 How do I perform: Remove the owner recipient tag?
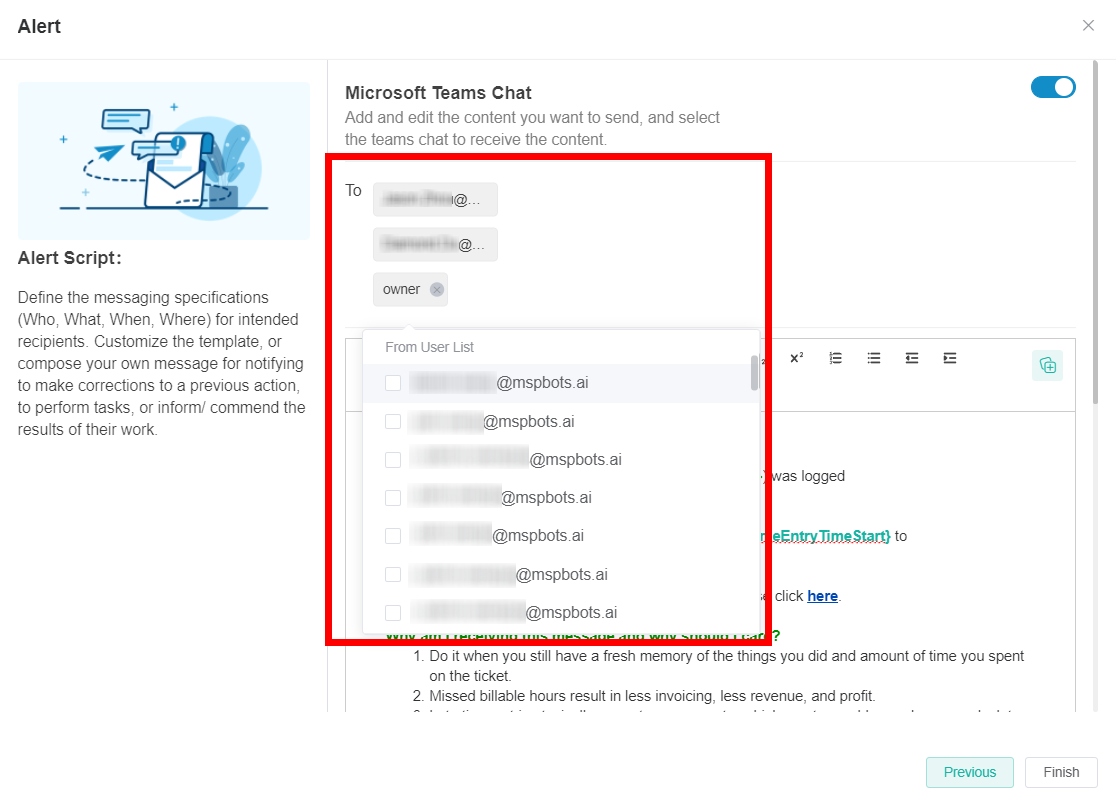pyautogui.click(x=437, y=290)
